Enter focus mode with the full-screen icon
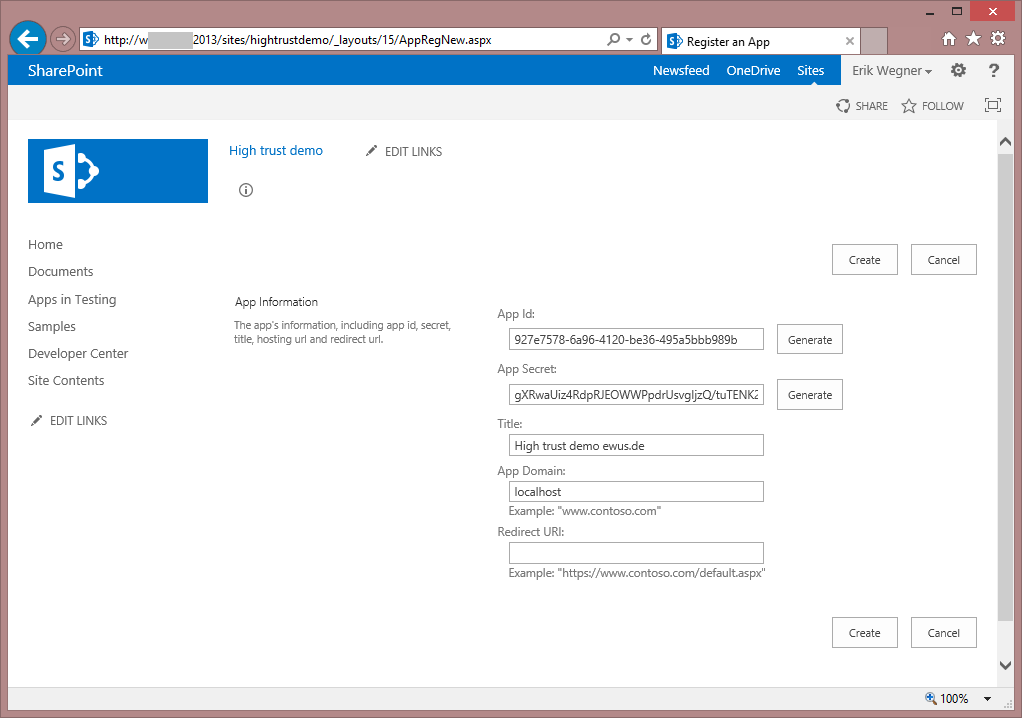The height and width of the screenshot is (718, 1022). 991,104
